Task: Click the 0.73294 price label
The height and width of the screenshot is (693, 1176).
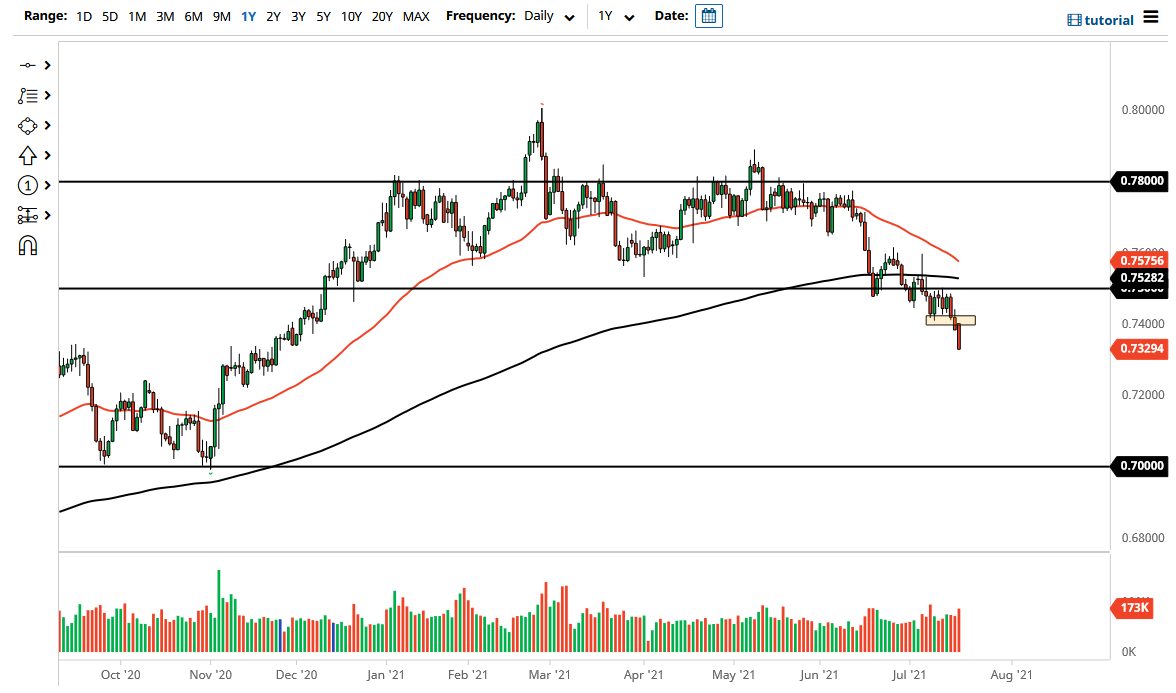Action: pyautogui.click(x=1138, y=349)
